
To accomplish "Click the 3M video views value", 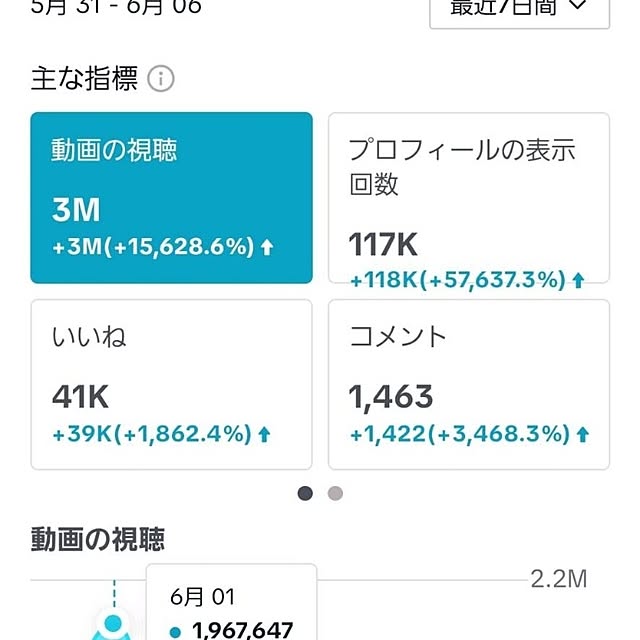I will click(x=76, y=210).
